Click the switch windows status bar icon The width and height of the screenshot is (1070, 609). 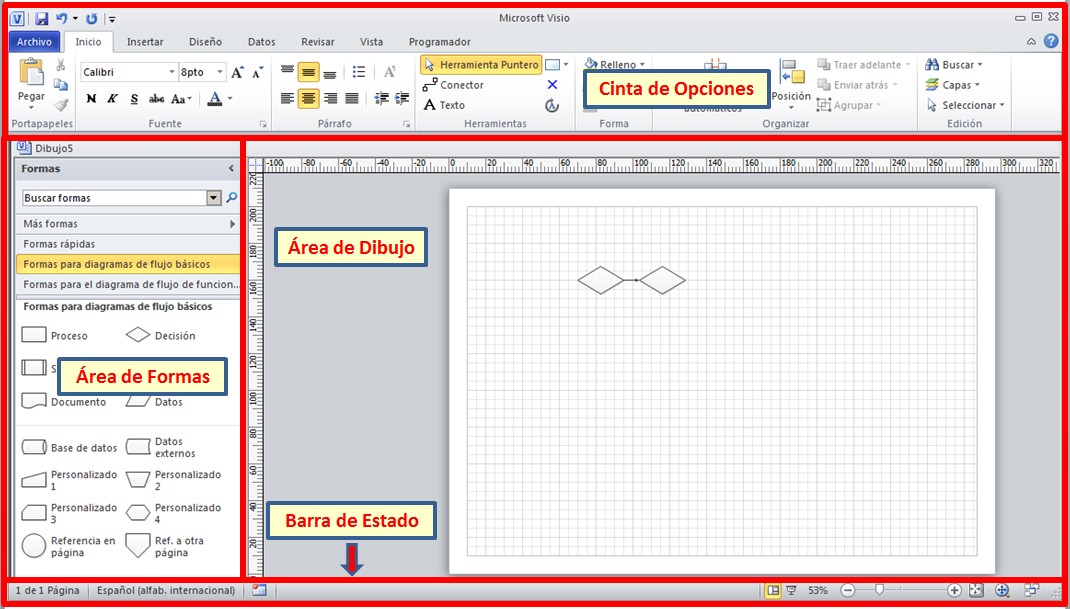[1030, 590]
